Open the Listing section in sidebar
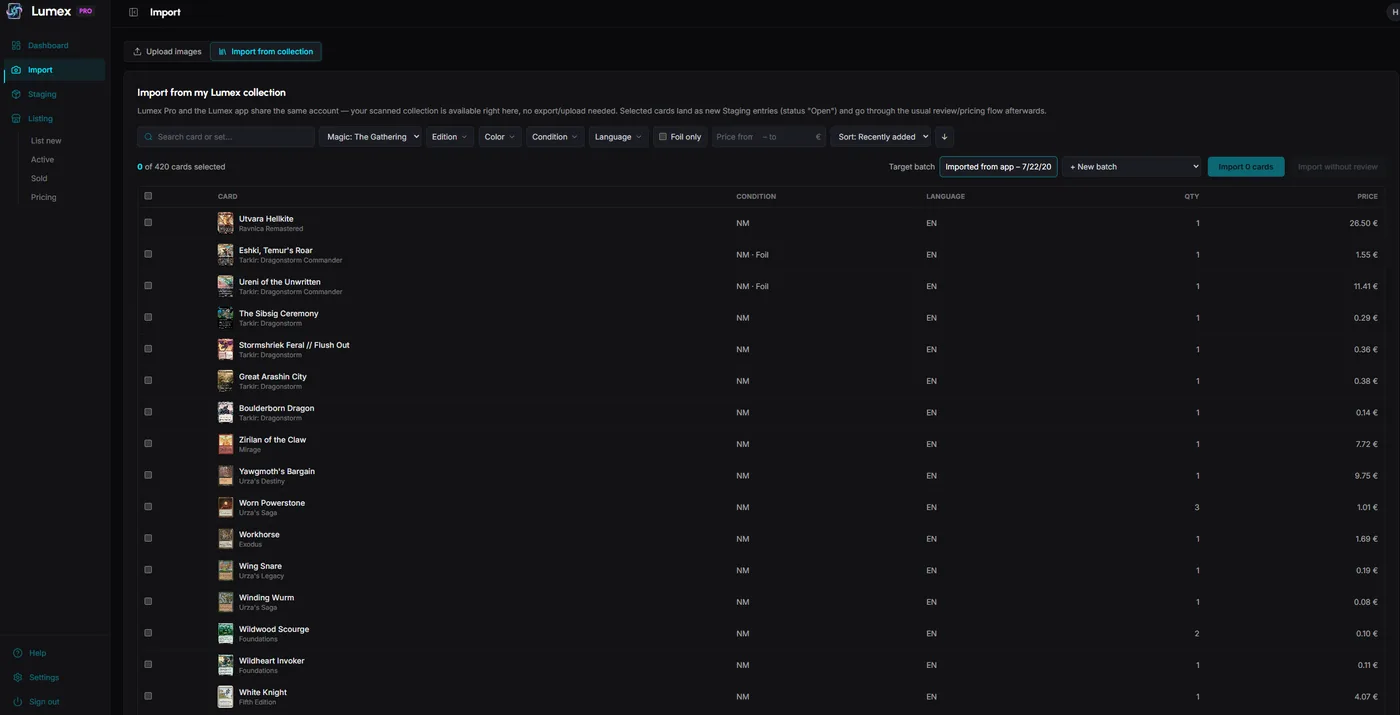 (40, 119)
